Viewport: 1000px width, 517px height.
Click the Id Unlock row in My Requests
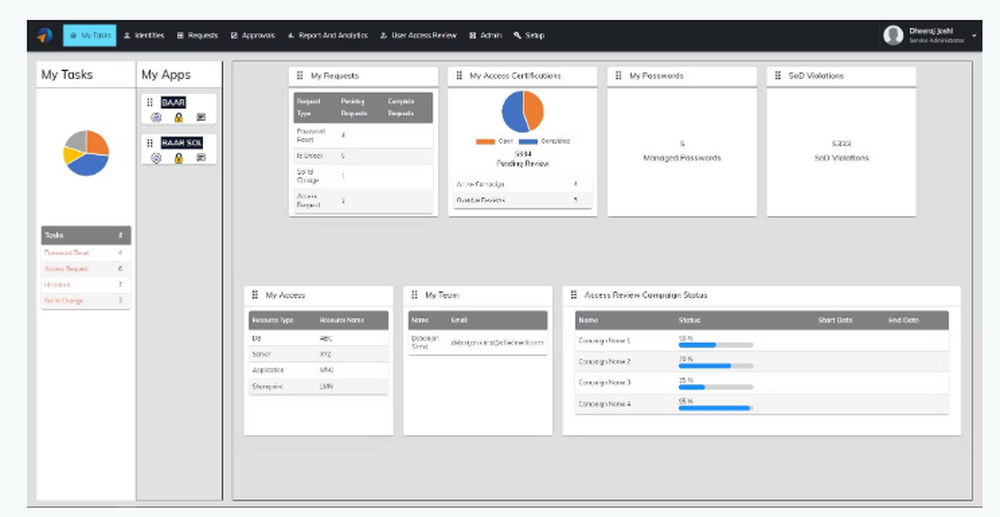(x=363, y=156)
